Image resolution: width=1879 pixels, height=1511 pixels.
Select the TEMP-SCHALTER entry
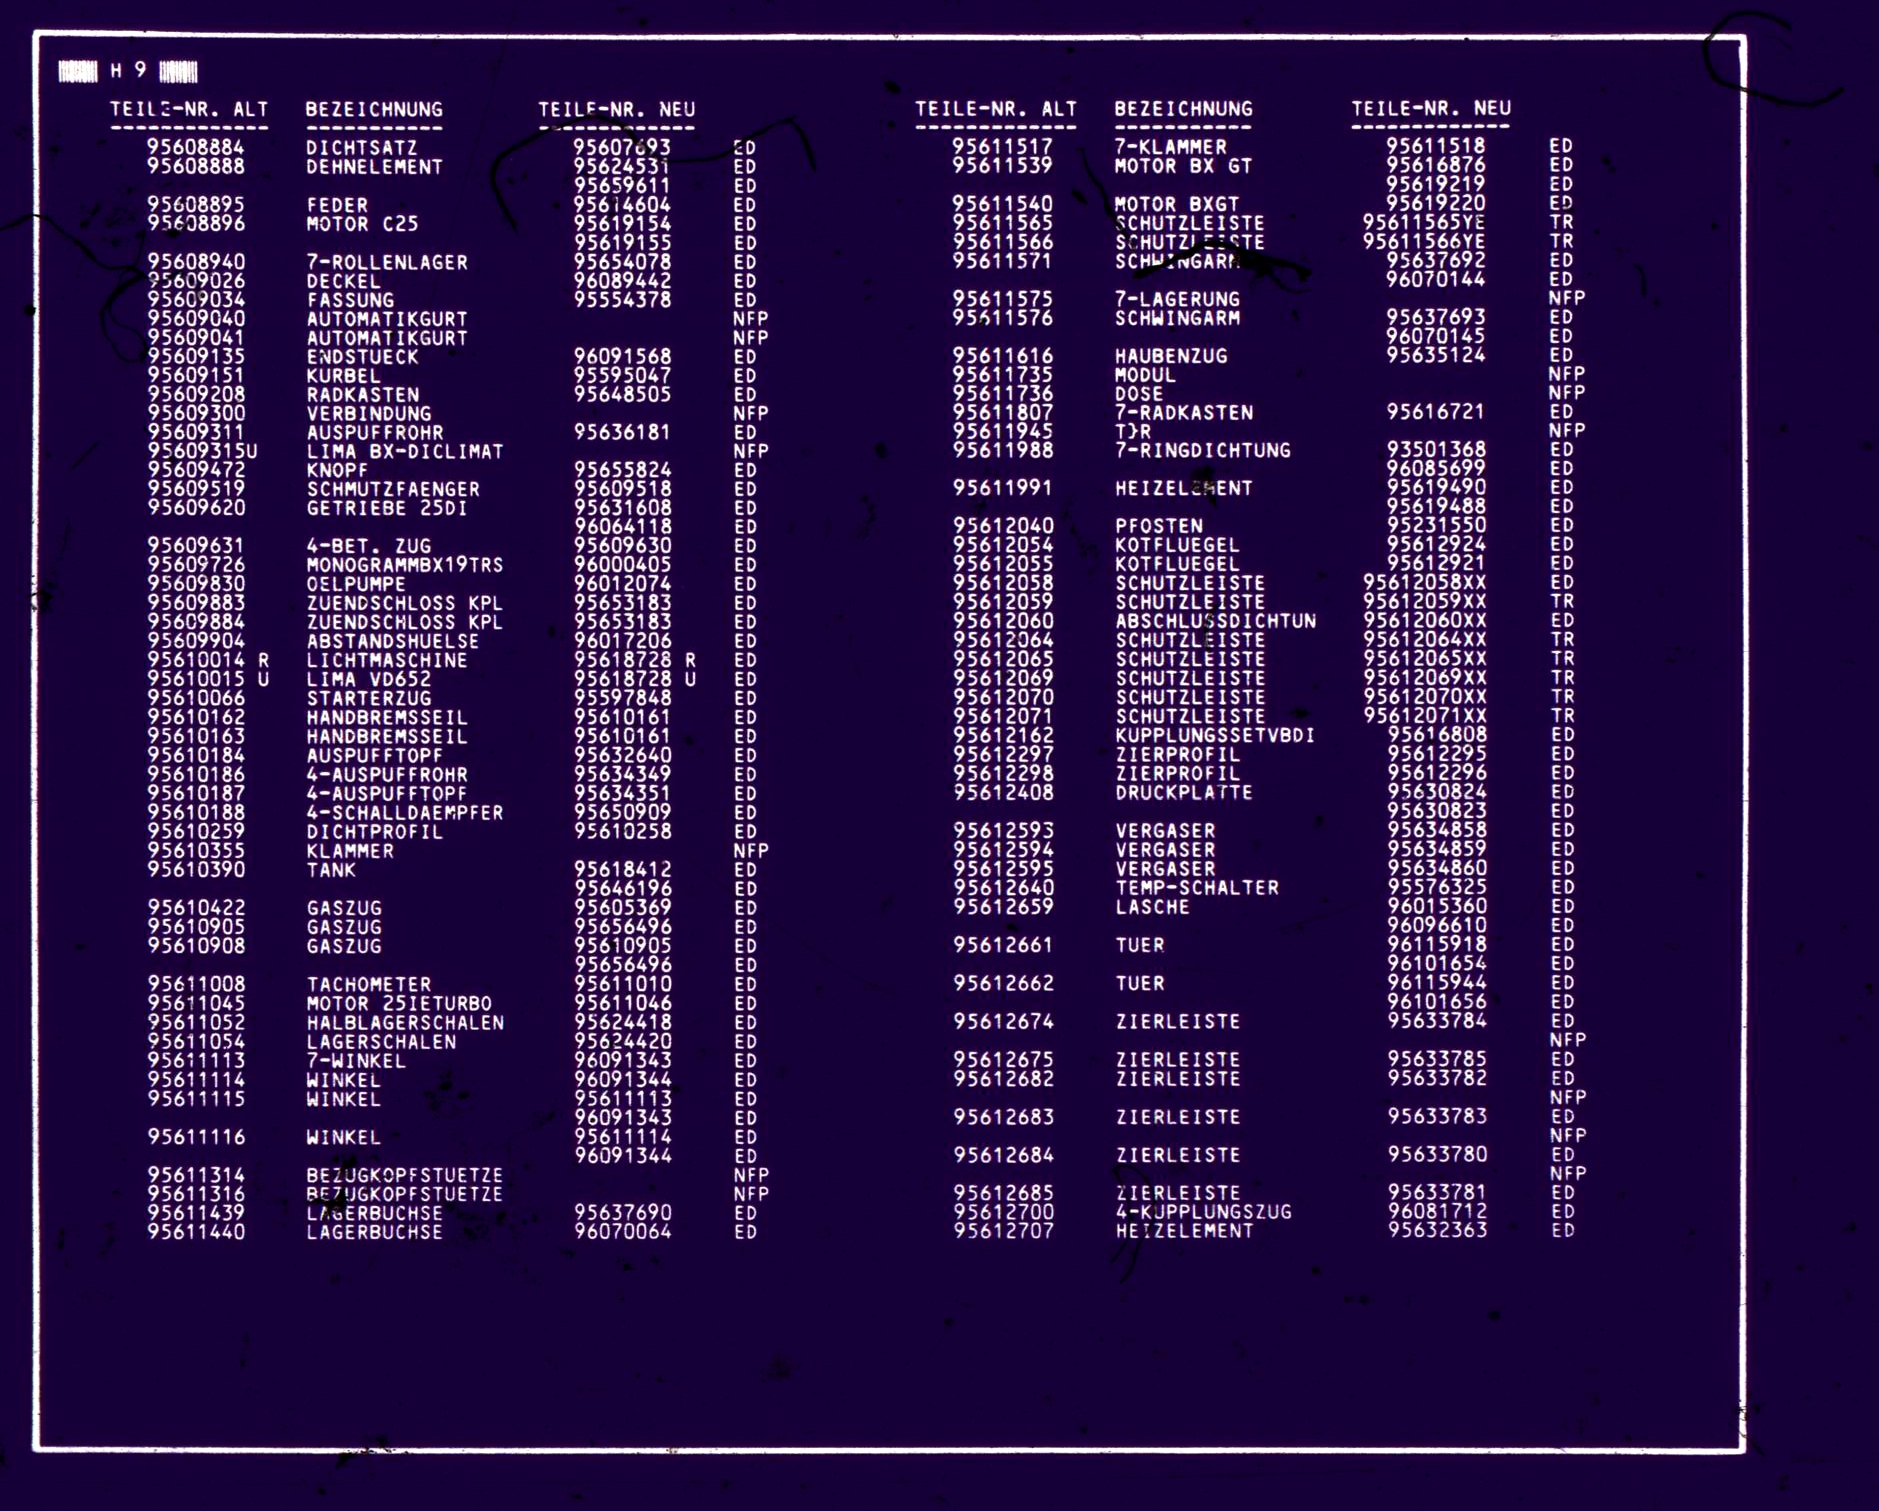point(1197,888)
